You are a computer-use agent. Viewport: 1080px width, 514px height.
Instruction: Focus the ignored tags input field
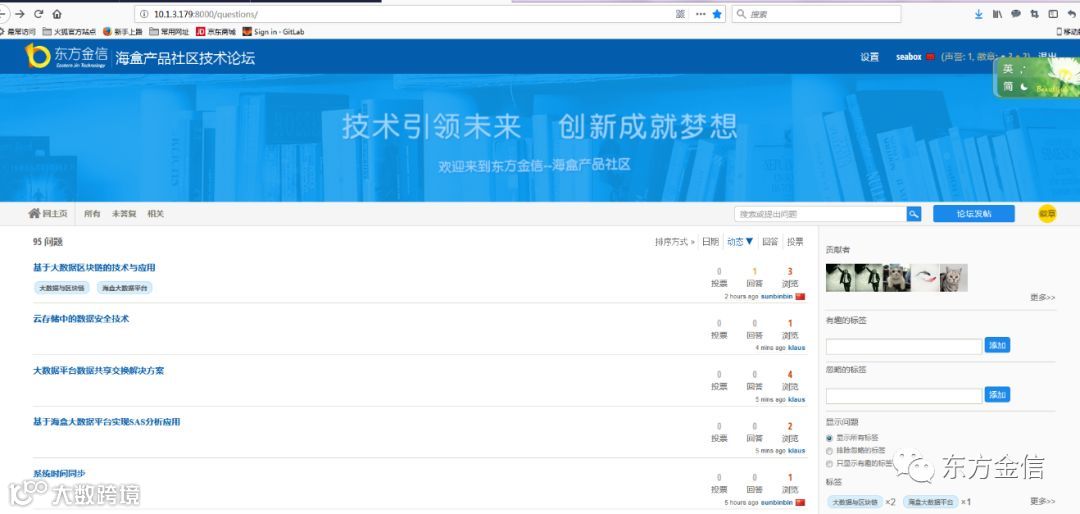tap(904, 396)
